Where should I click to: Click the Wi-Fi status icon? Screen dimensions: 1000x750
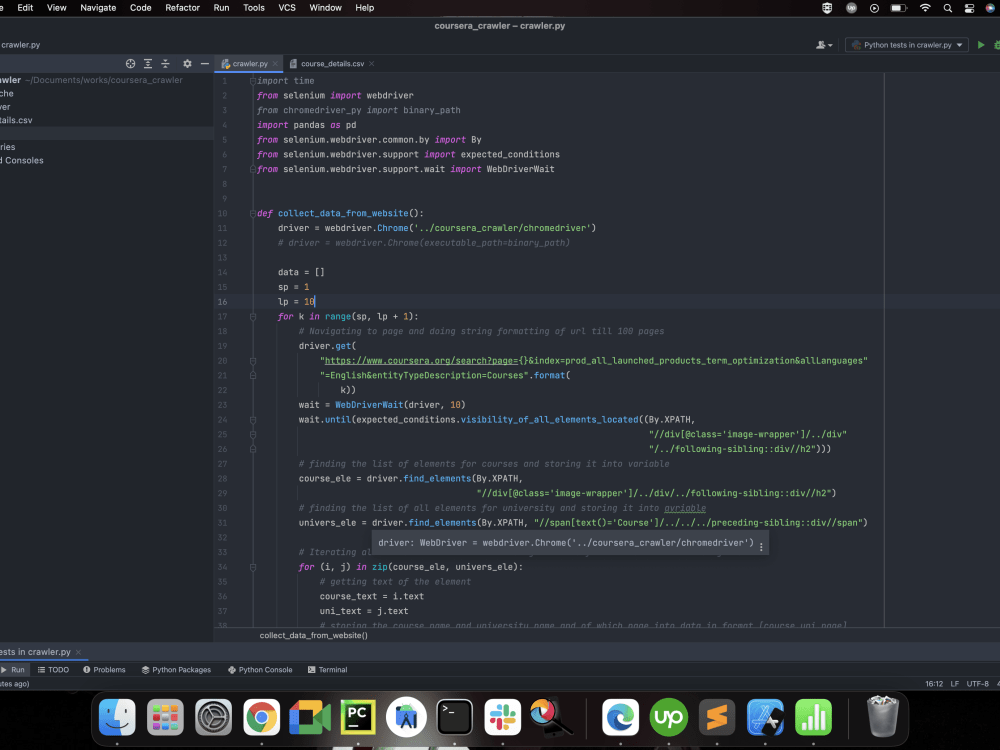(x=925, y=8)
